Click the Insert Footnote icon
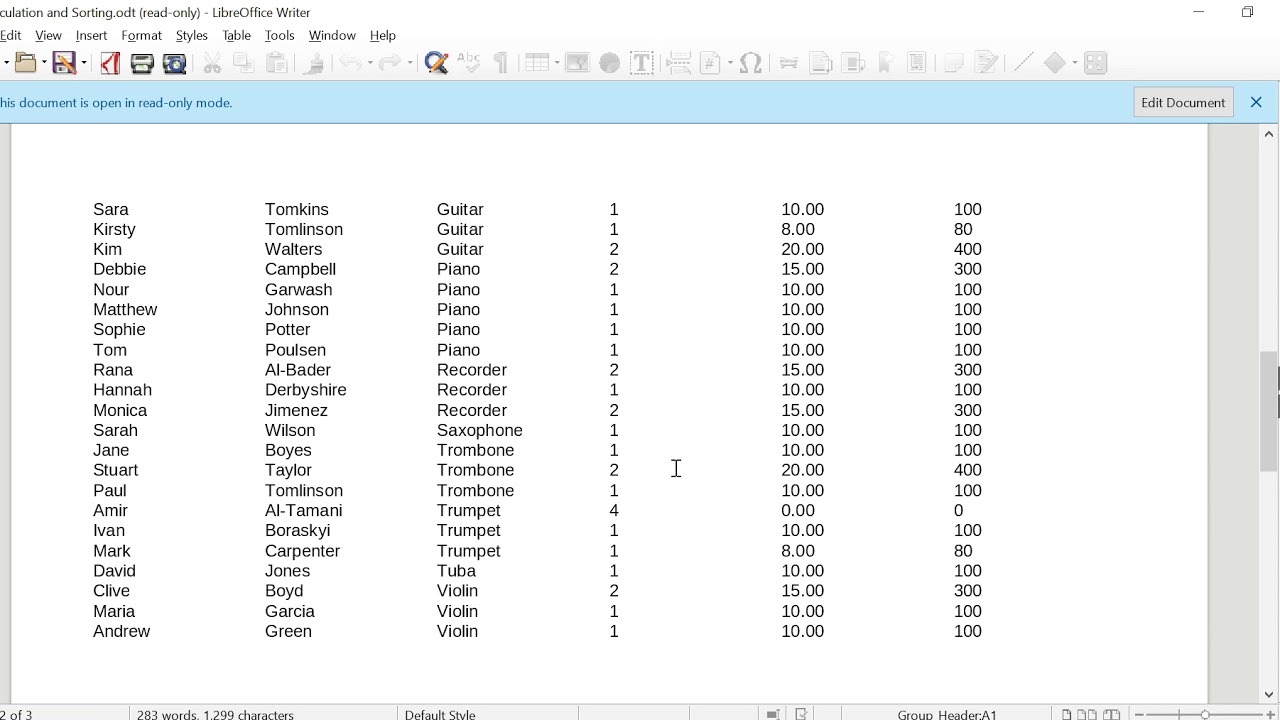Screen dimensions: 1280x720 click(x=820, y=63)
